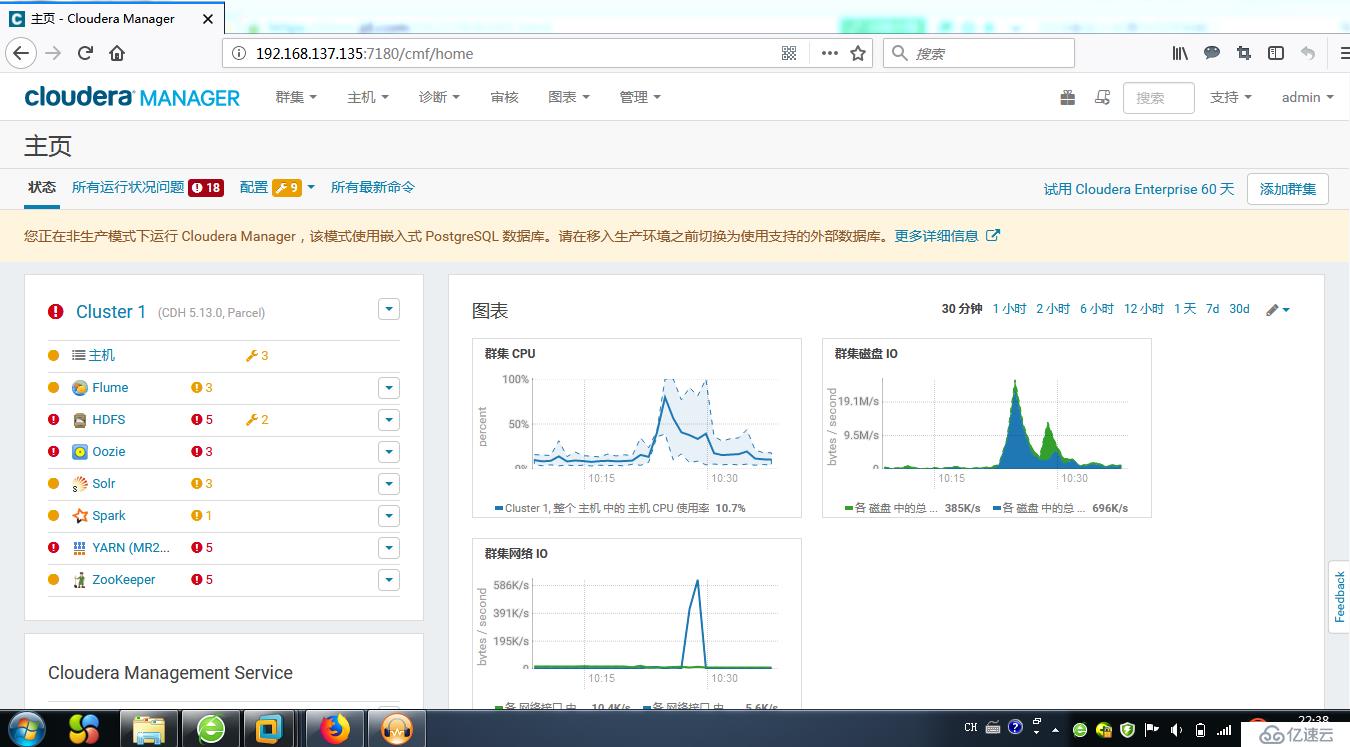Reload the page with the refresh icon

(85, 53)
